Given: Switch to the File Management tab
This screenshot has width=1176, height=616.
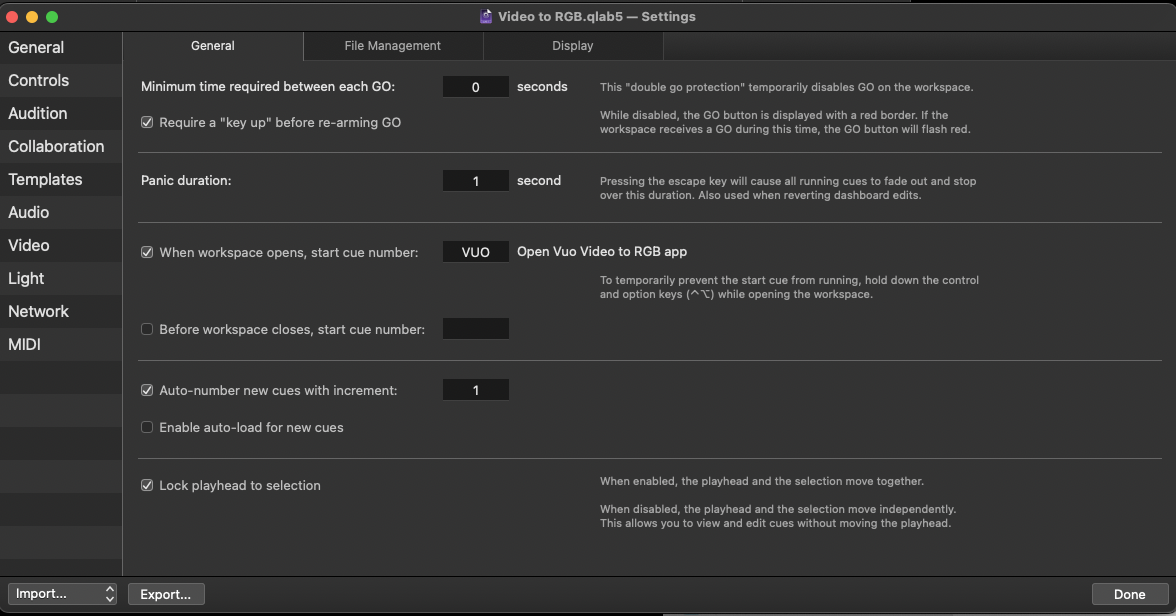Looking at the screenshot, I should tap(392, 46).
